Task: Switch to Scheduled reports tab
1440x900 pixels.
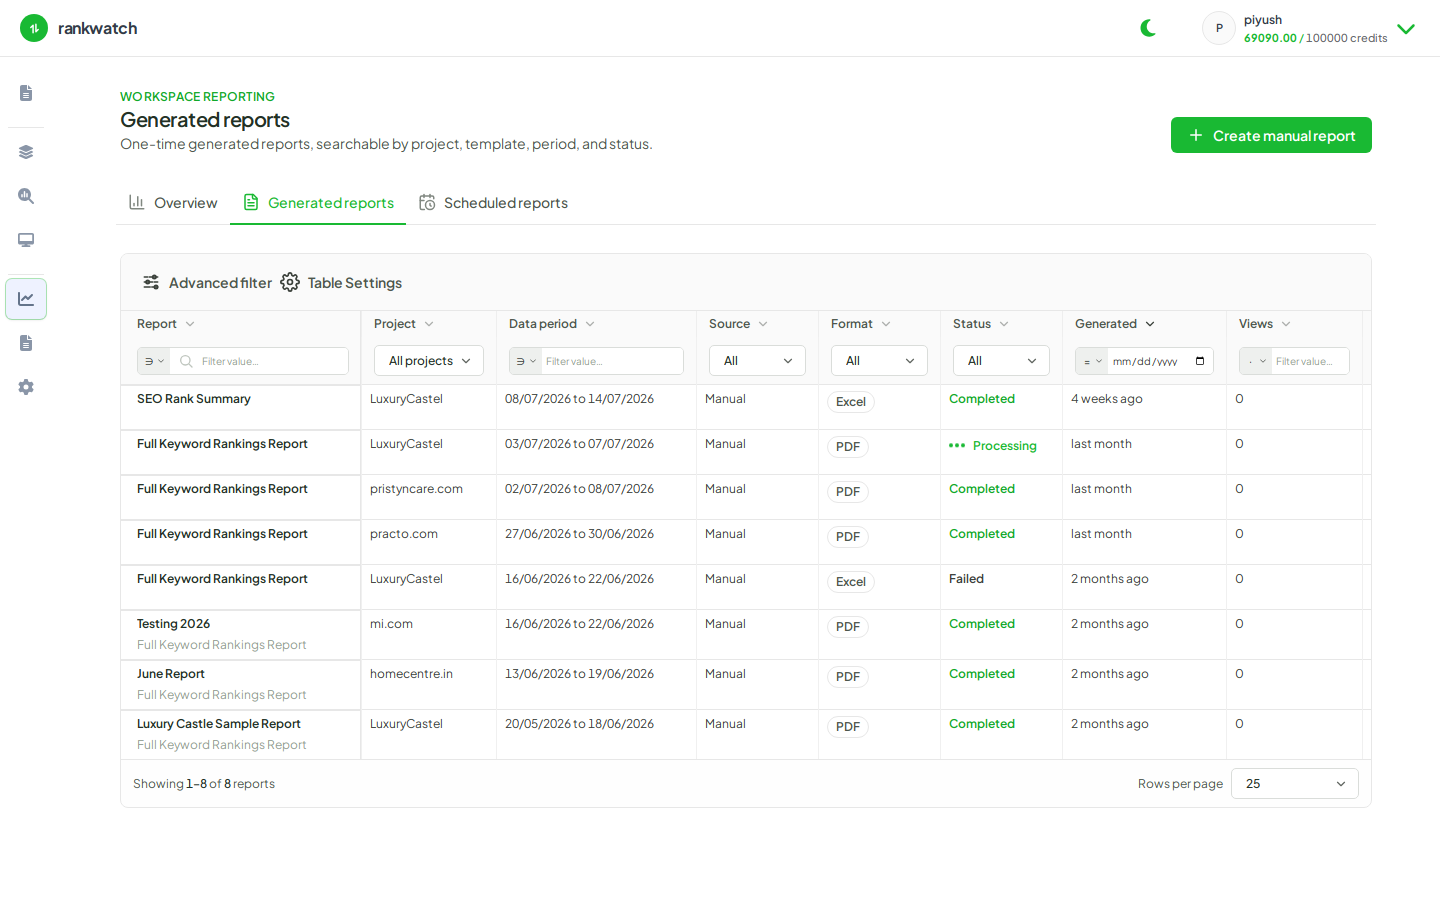Action: pos(493,203)
